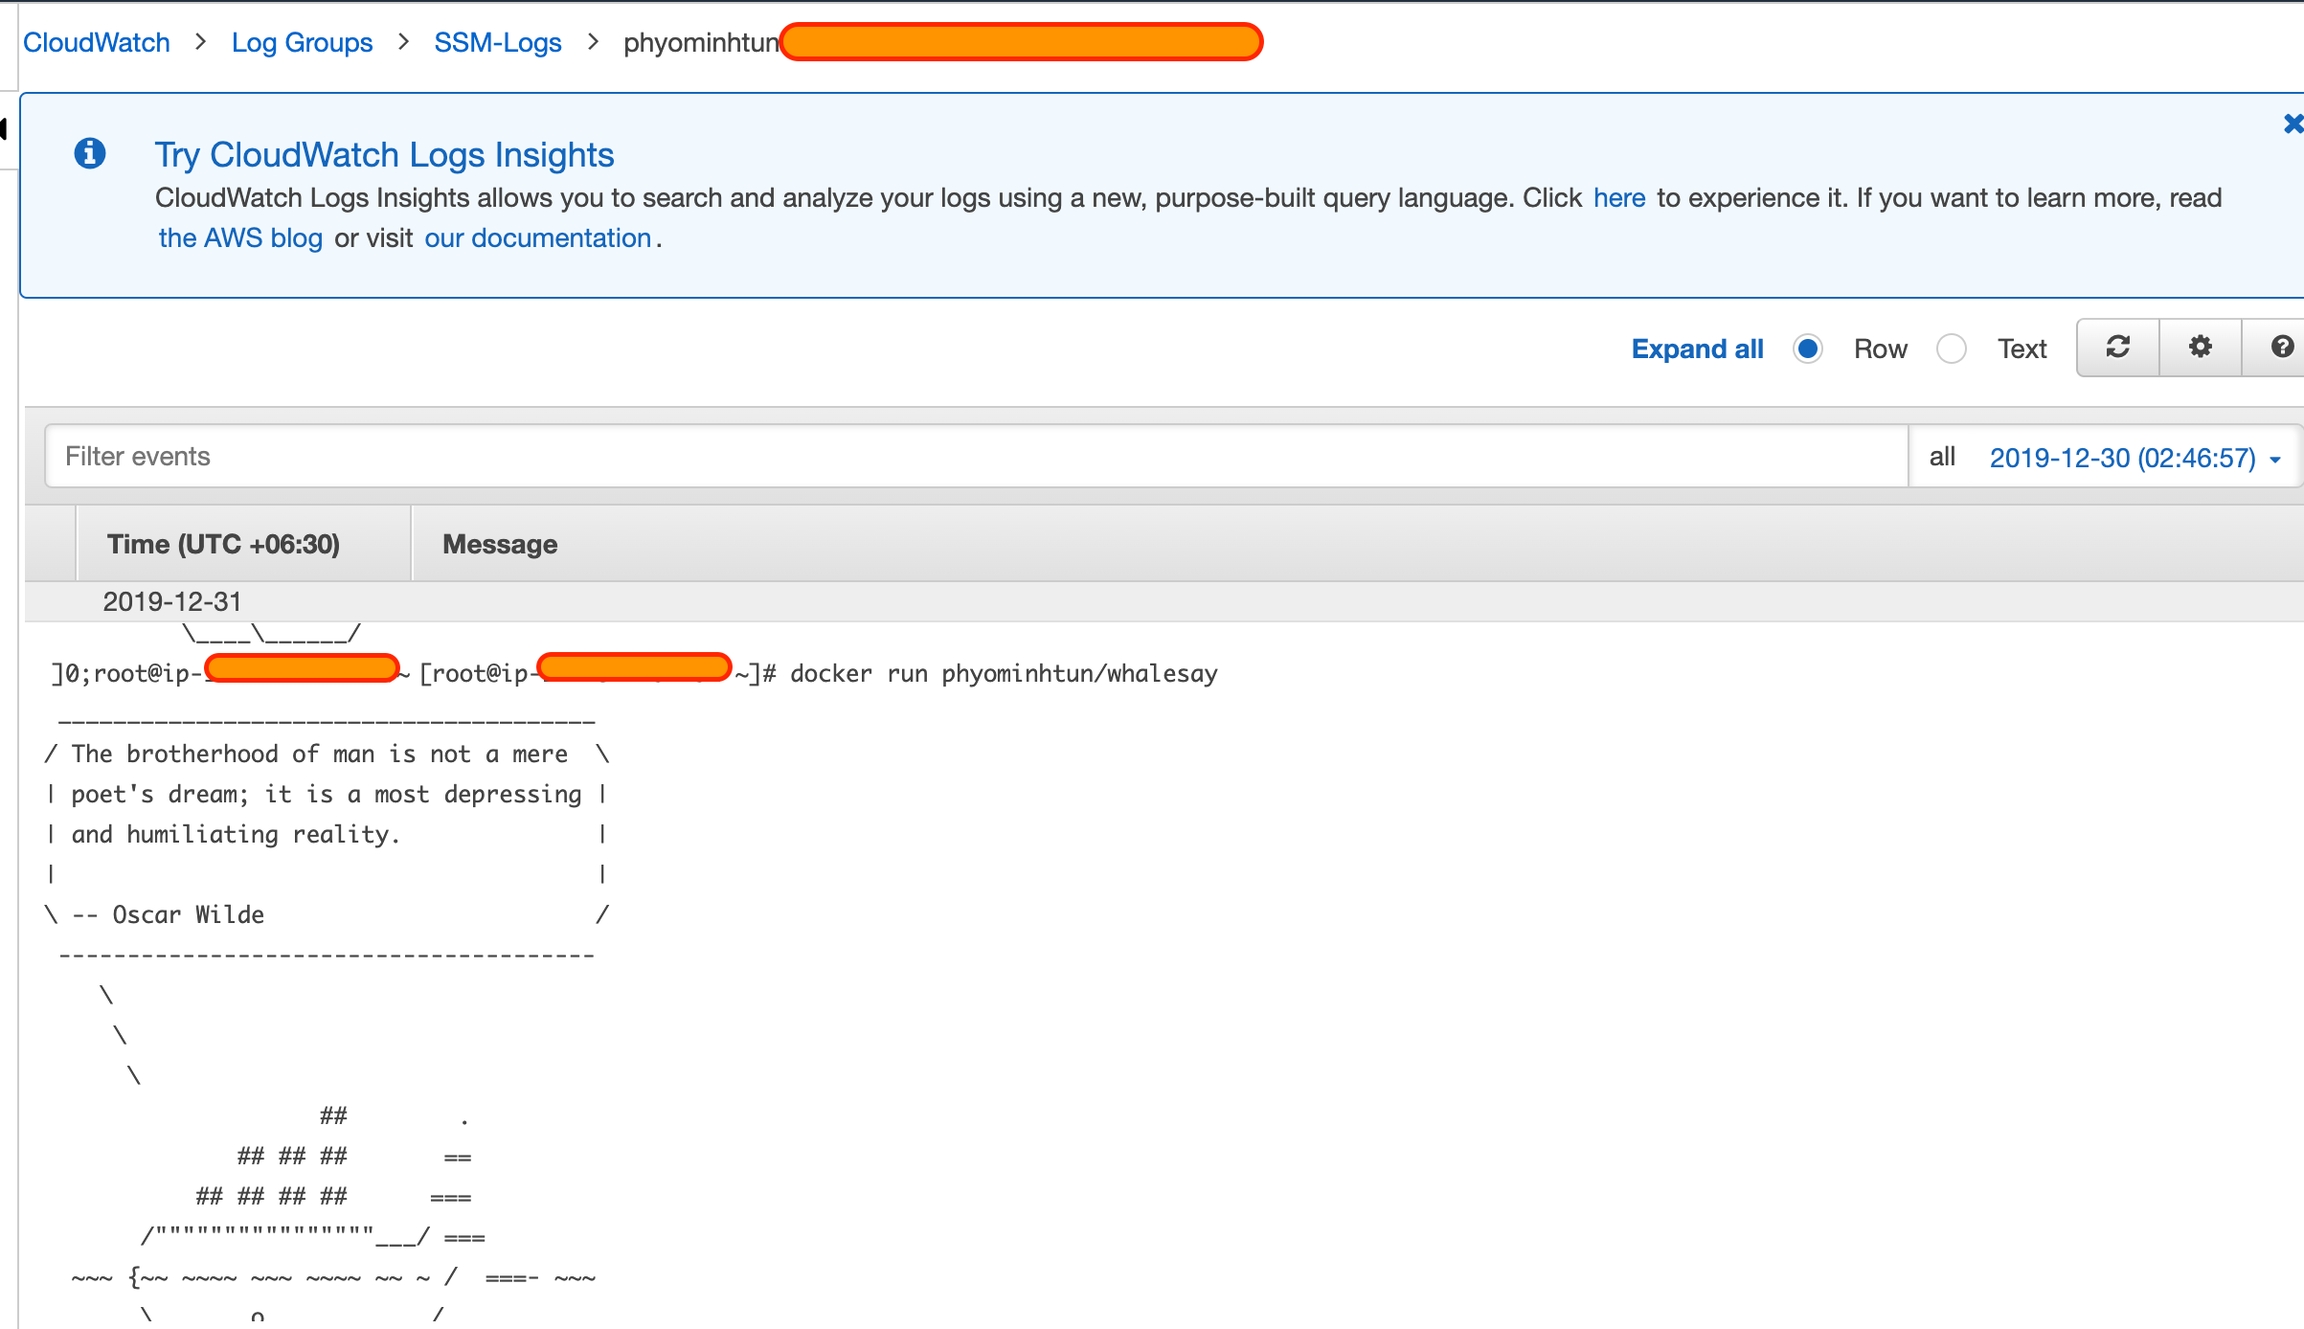The width and height of the screenshot is (2304, 1329).
Task: Go to Log Groups breadcrumb
Action: [x=301, y=43]
